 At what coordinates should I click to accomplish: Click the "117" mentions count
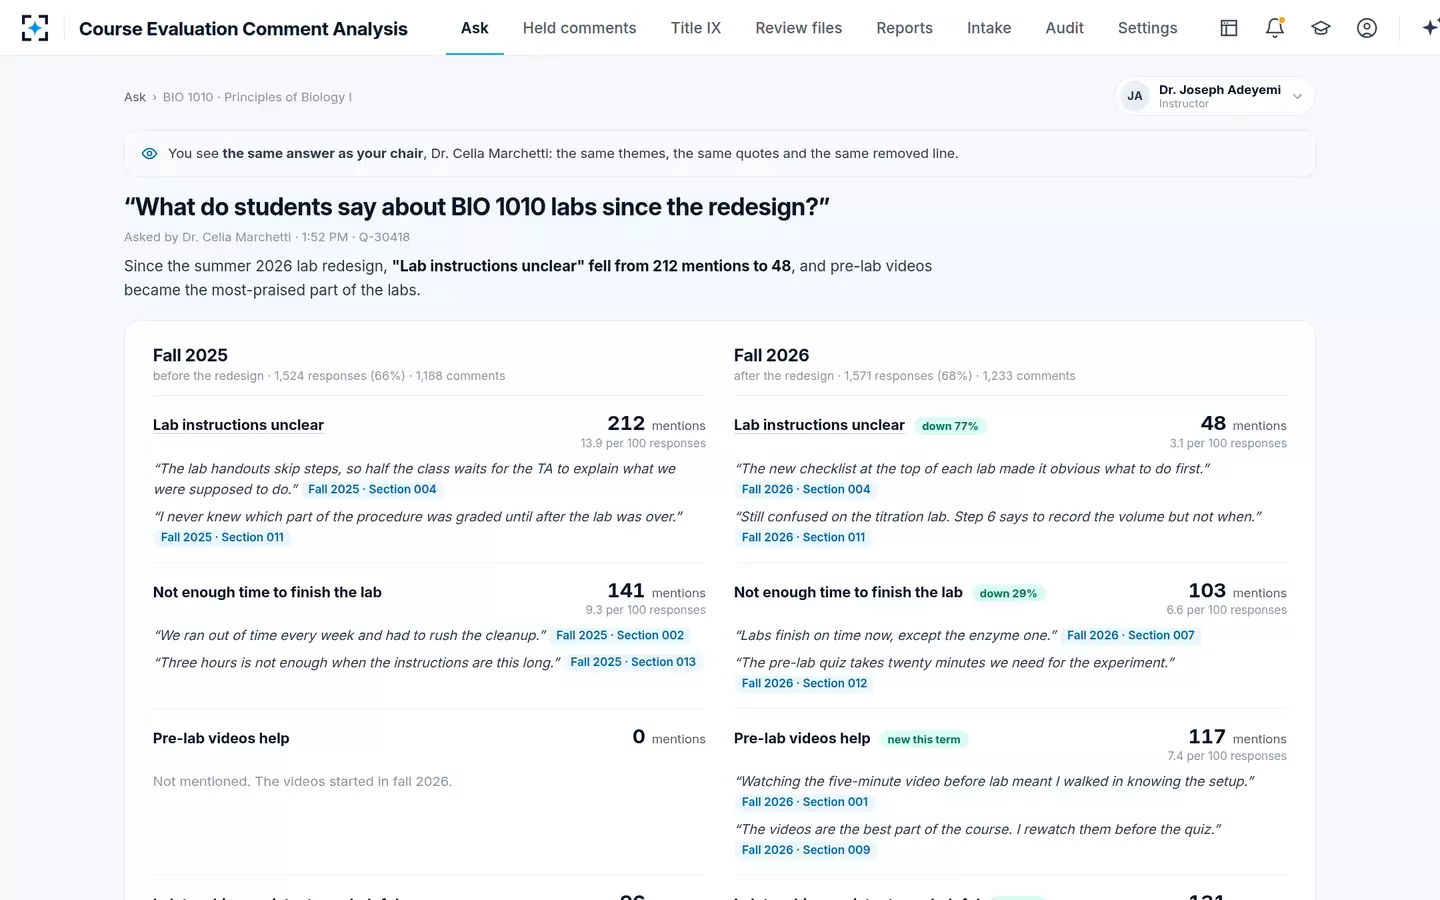click(x=1207, y=737)
